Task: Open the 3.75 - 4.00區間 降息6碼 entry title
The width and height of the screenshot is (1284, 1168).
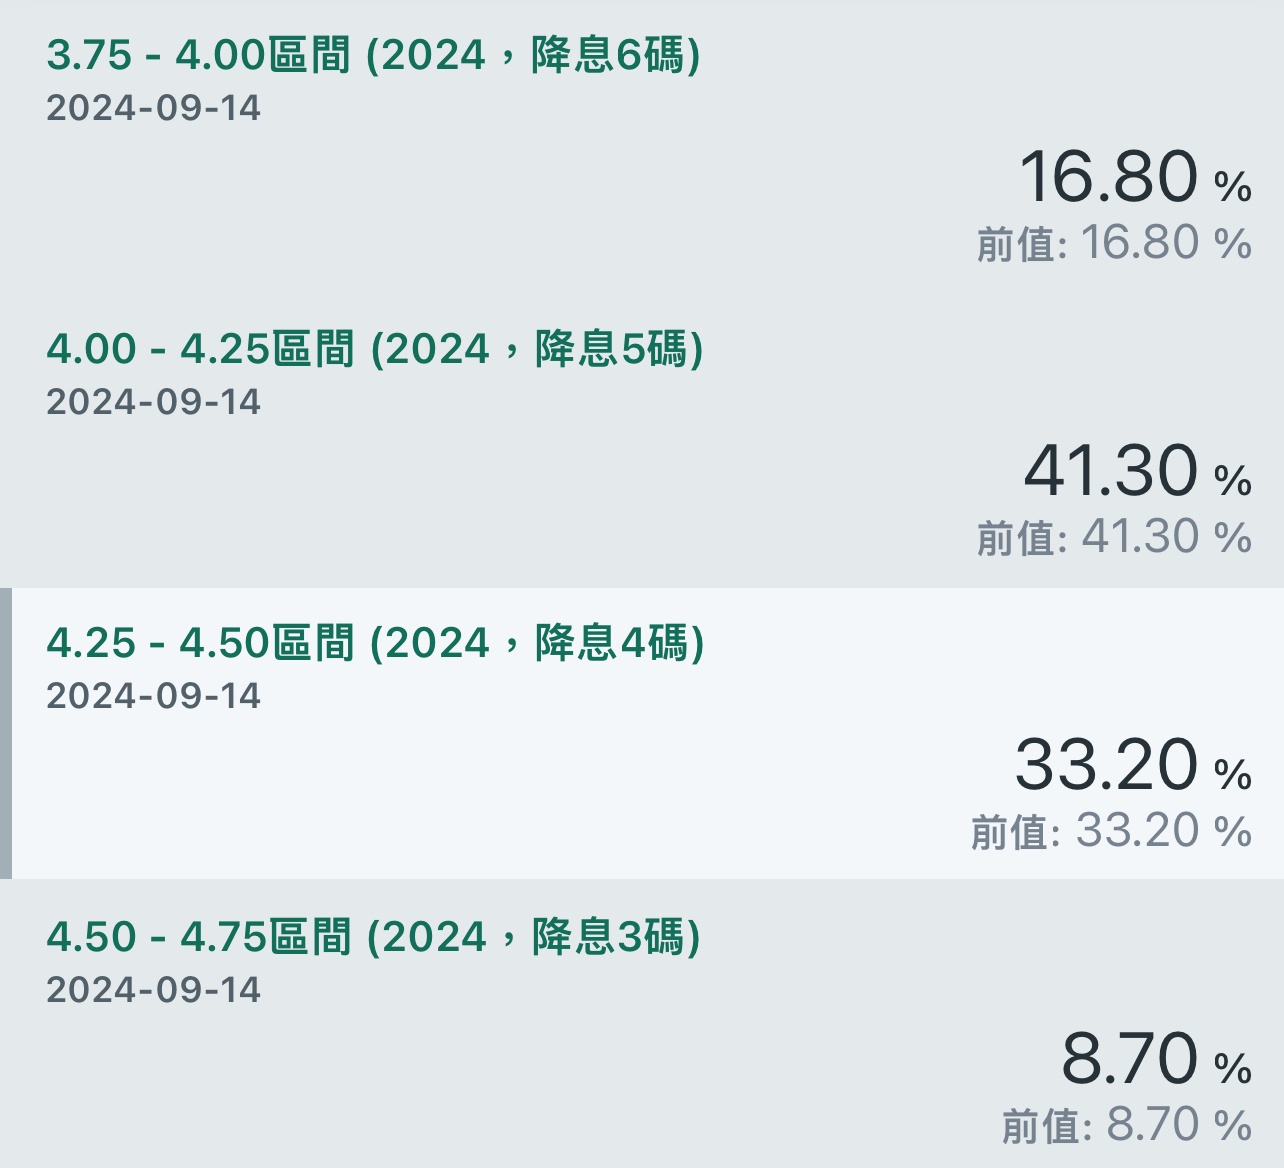Action: click(373, 55)
